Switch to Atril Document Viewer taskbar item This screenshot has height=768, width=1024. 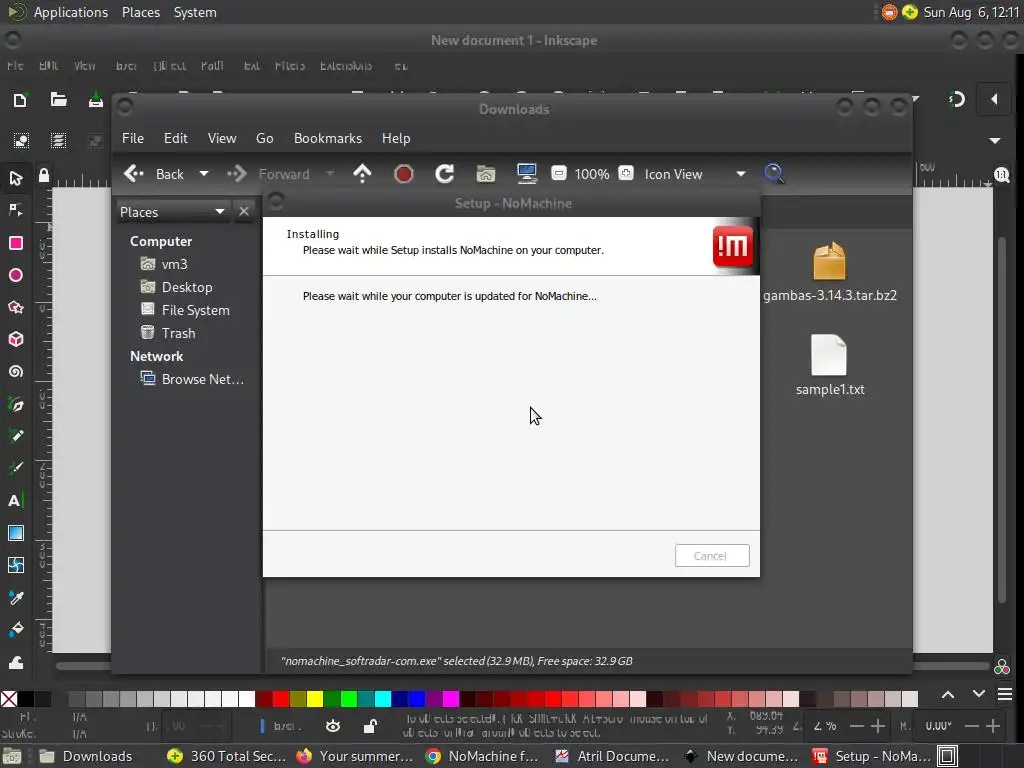[612, 756]
